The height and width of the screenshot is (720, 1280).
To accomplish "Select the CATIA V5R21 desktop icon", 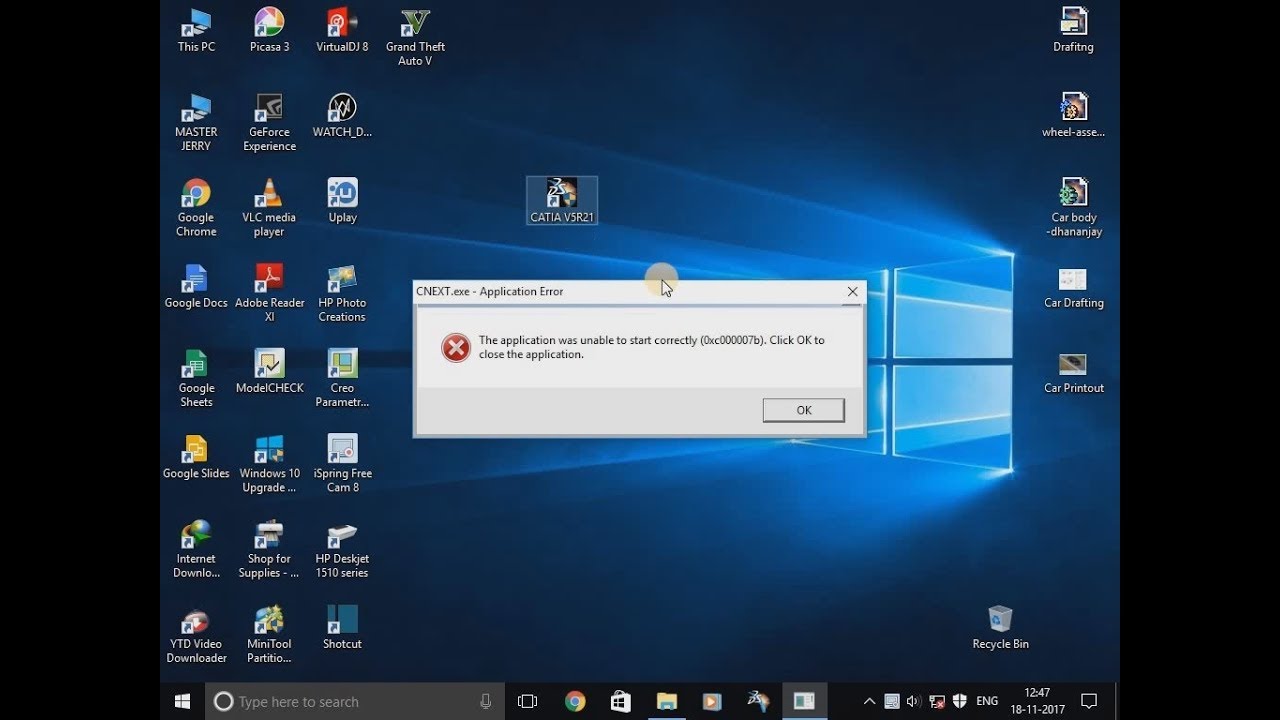I will point(562,201).
